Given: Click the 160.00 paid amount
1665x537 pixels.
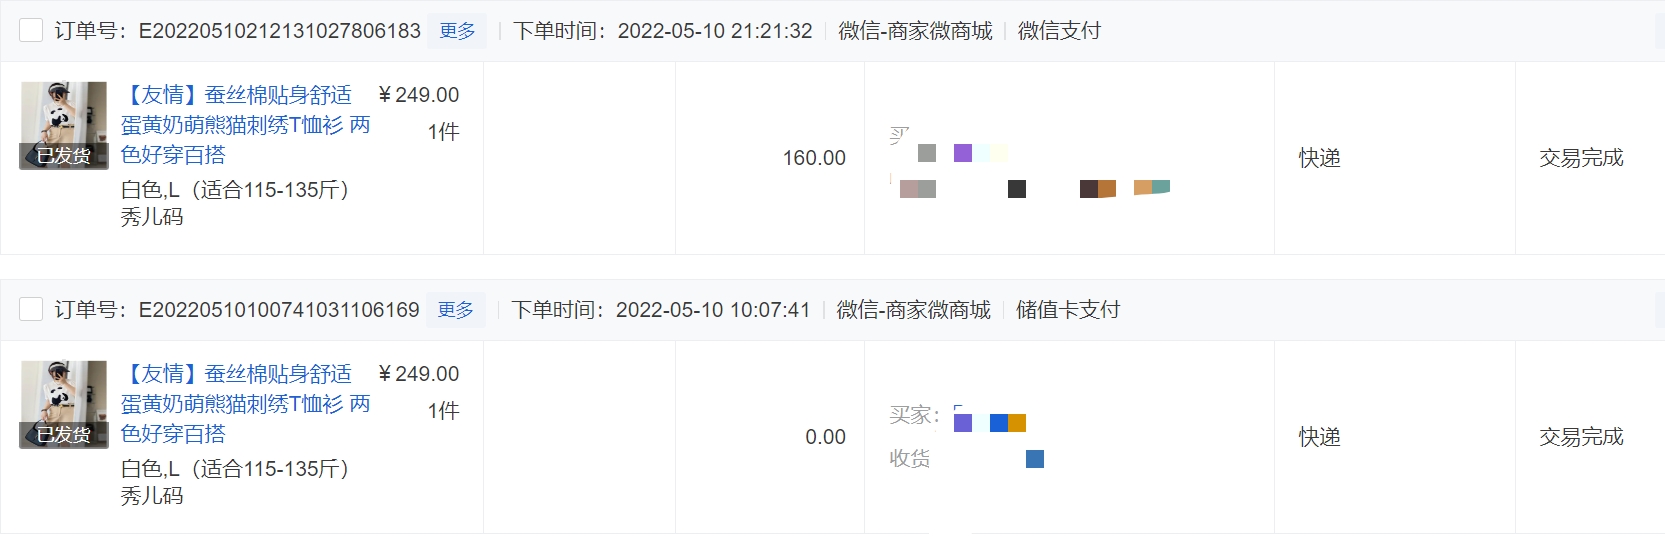Looking at the screenshot, I should pyautogui.click(x=813, y=158).
